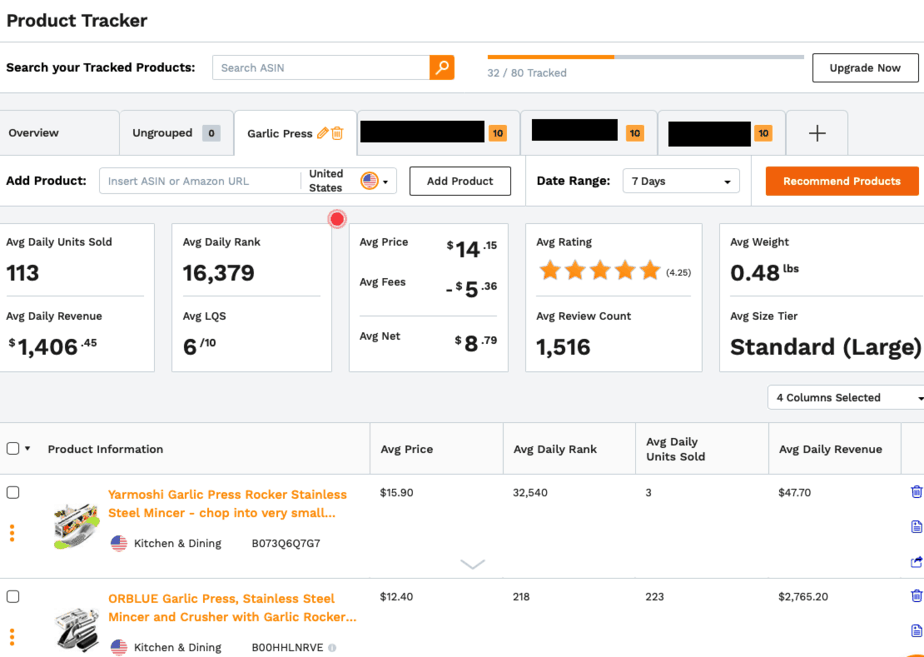This screenshot has height=657, width=924.
Task: Open the three-dot menu for the Yarmoshi product
Action: (x=12, y=533)
